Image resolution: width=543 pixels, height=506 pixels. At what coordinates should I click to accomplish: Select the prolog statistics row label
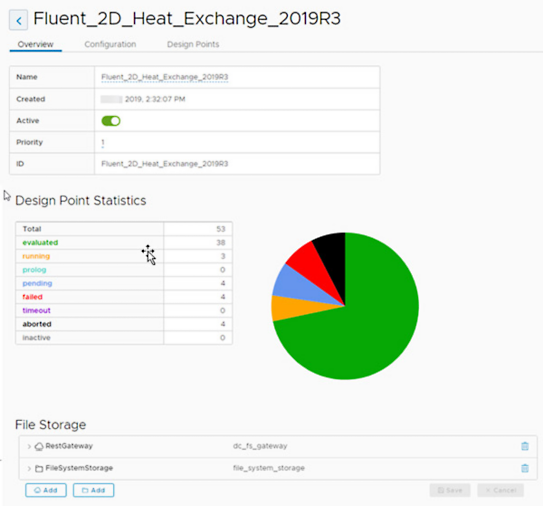tap(34, 270)
